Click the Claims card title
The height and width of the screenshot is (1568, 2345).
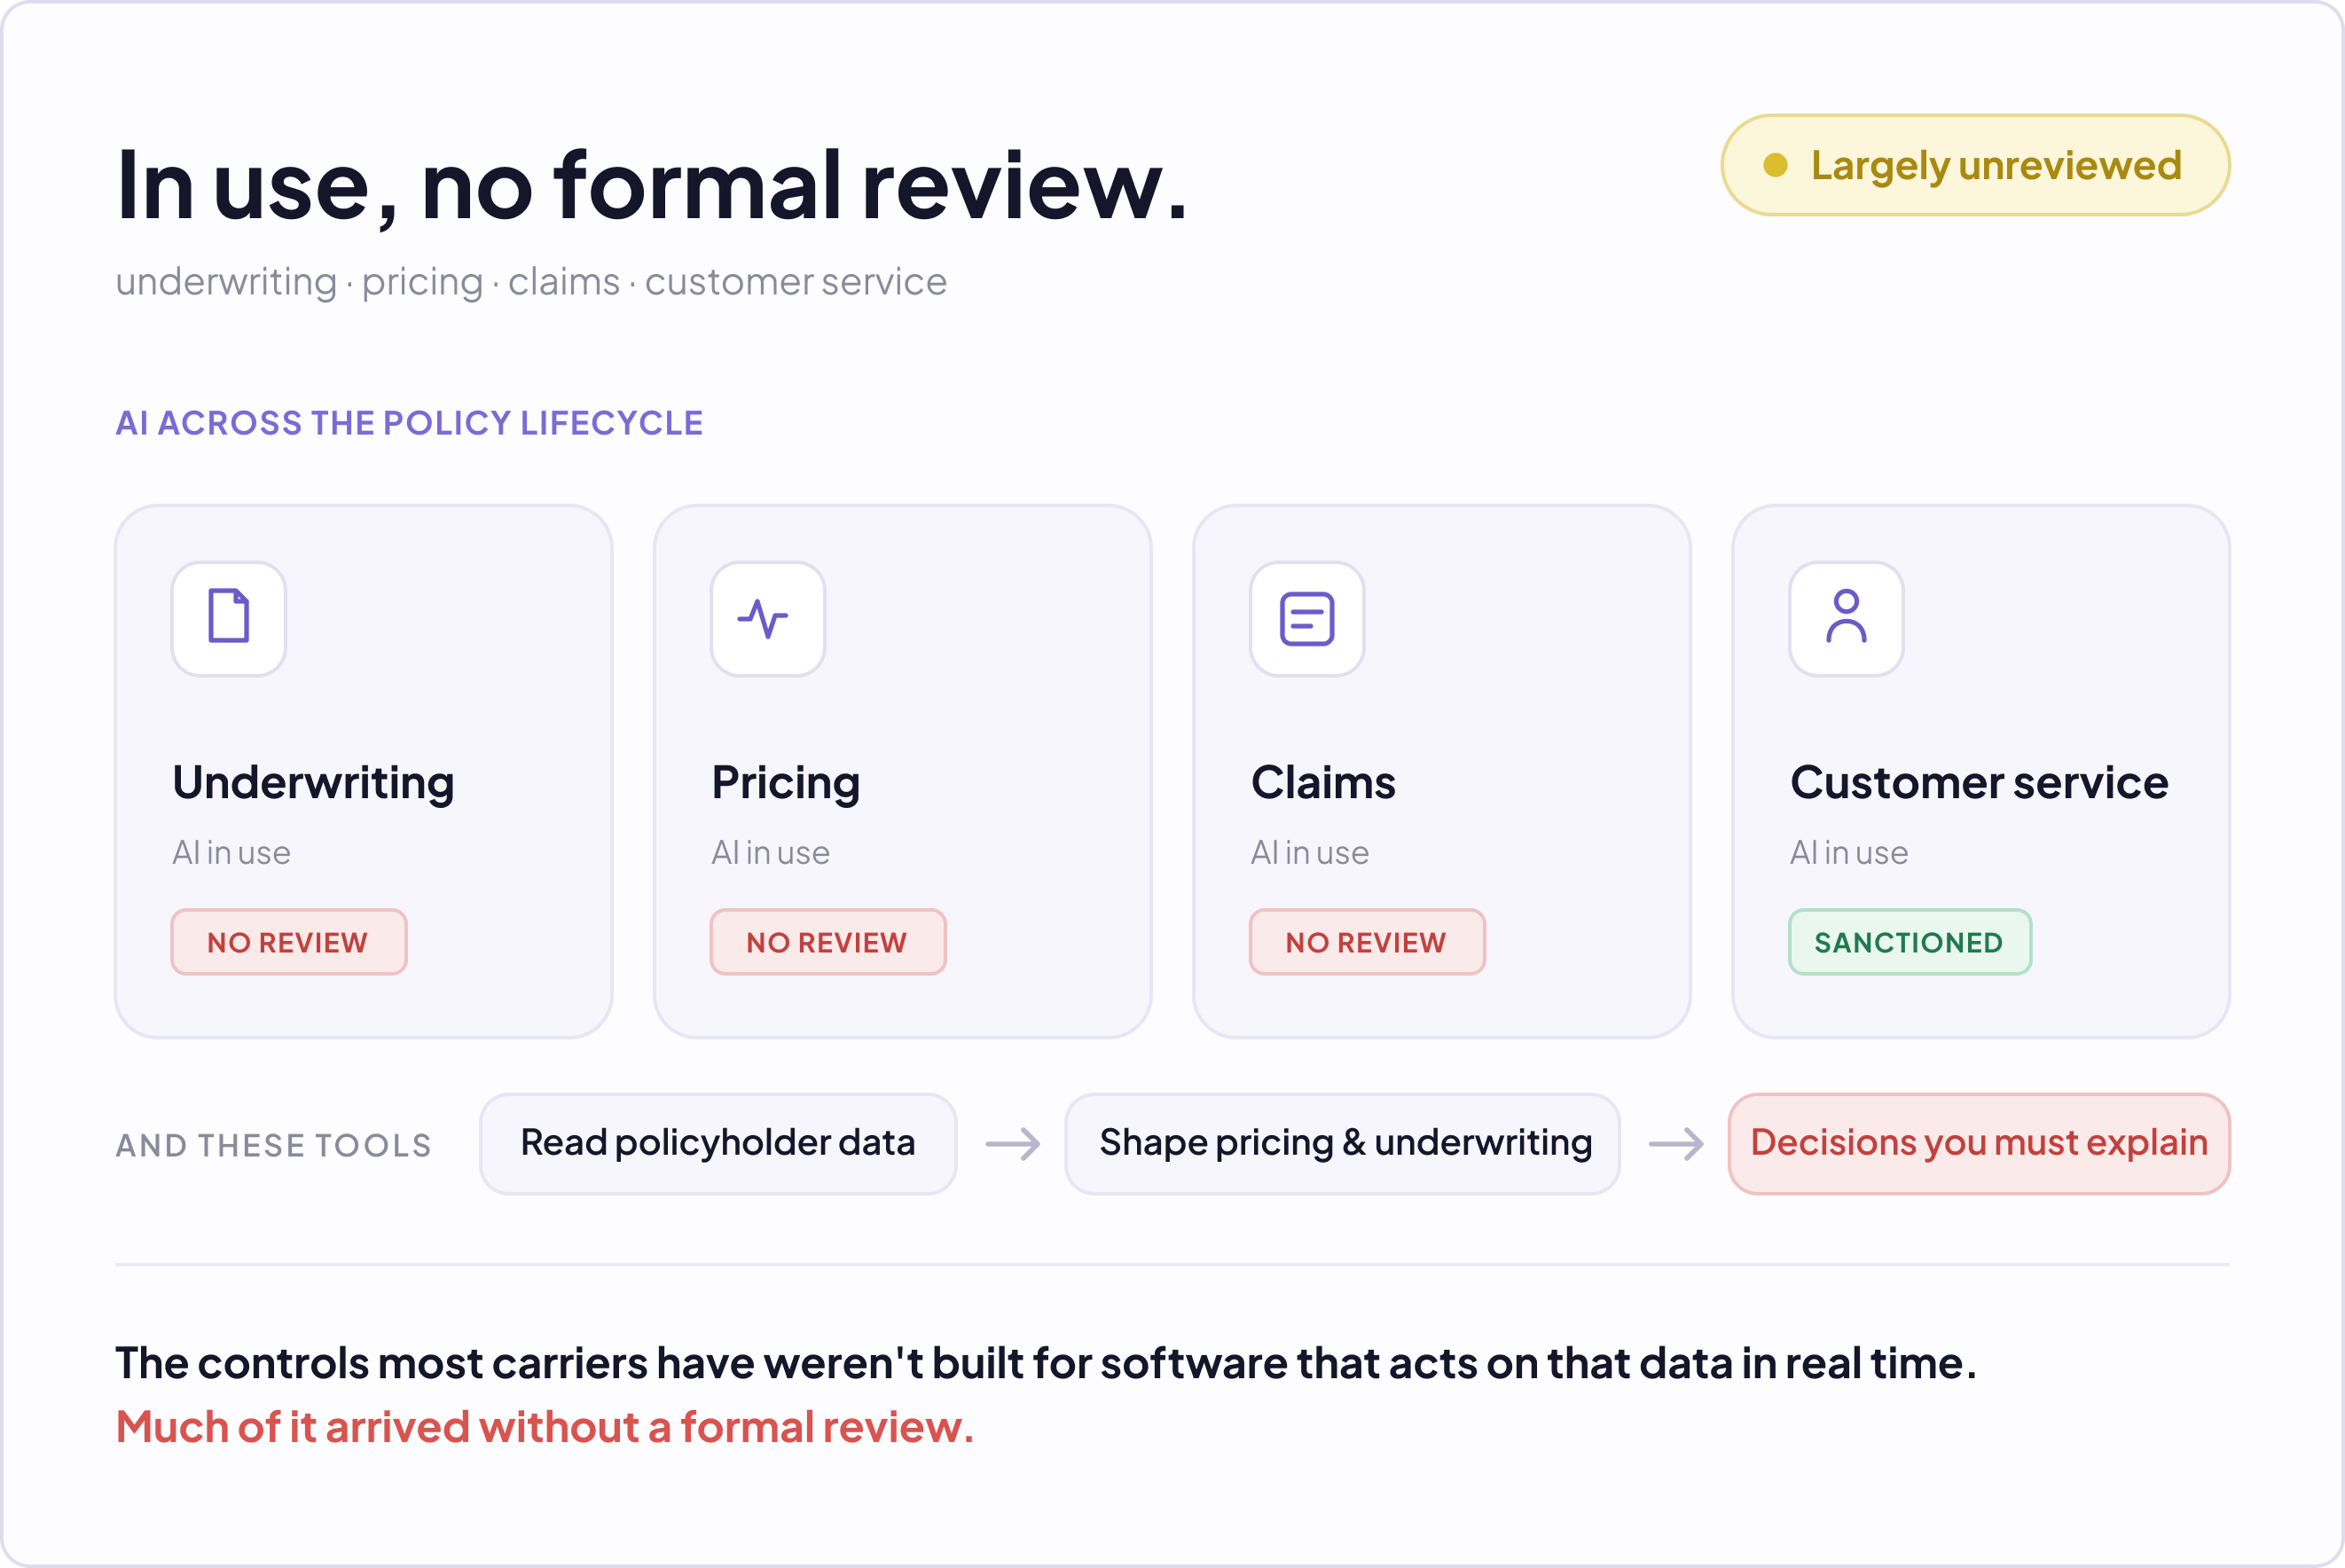[1323, 783]
